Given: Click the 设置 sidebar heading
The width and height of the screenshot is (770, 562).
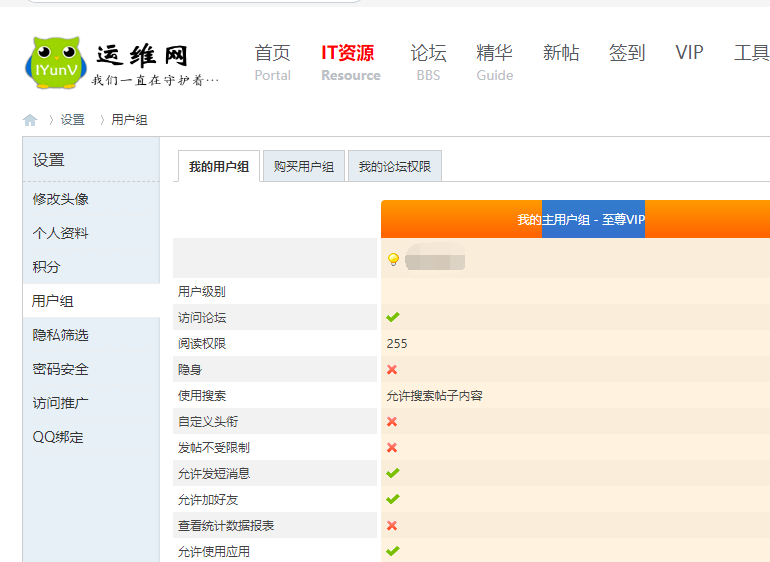Looking at the screenshot, I should click(49, 160).
